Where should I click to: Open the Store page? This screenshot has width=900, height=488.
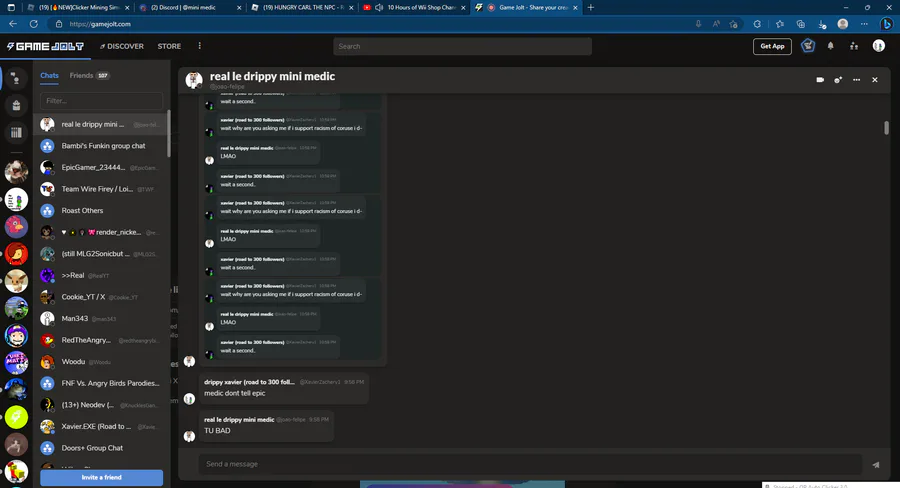coord(169,47)
